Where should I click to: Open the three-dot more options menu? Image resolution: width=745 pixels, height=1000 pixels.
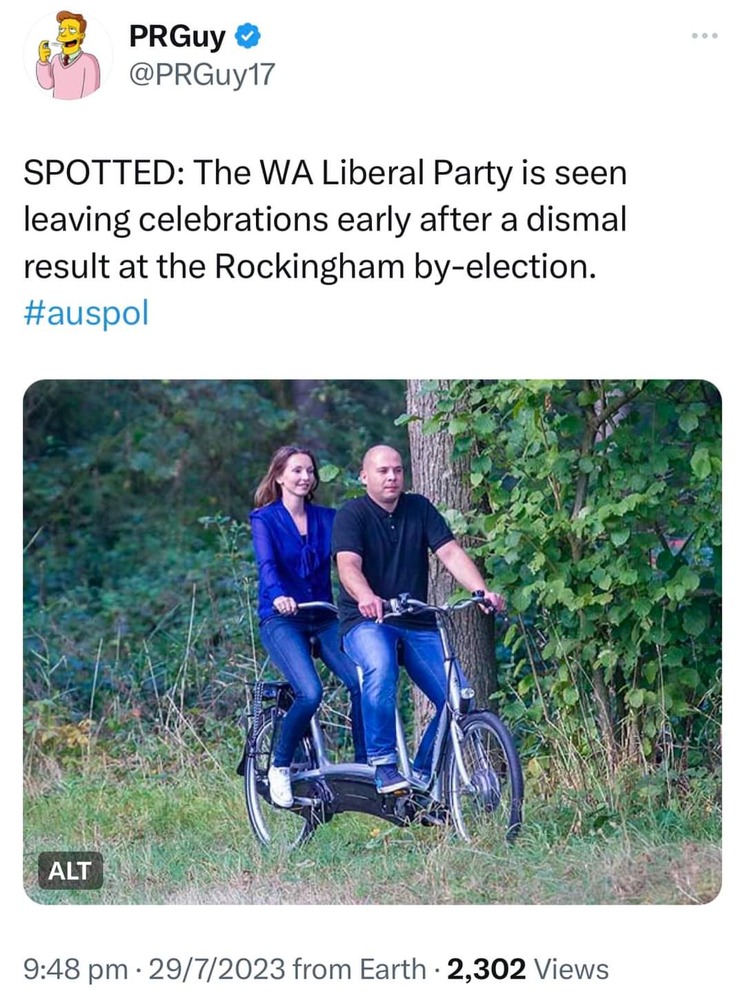point(704,36)
